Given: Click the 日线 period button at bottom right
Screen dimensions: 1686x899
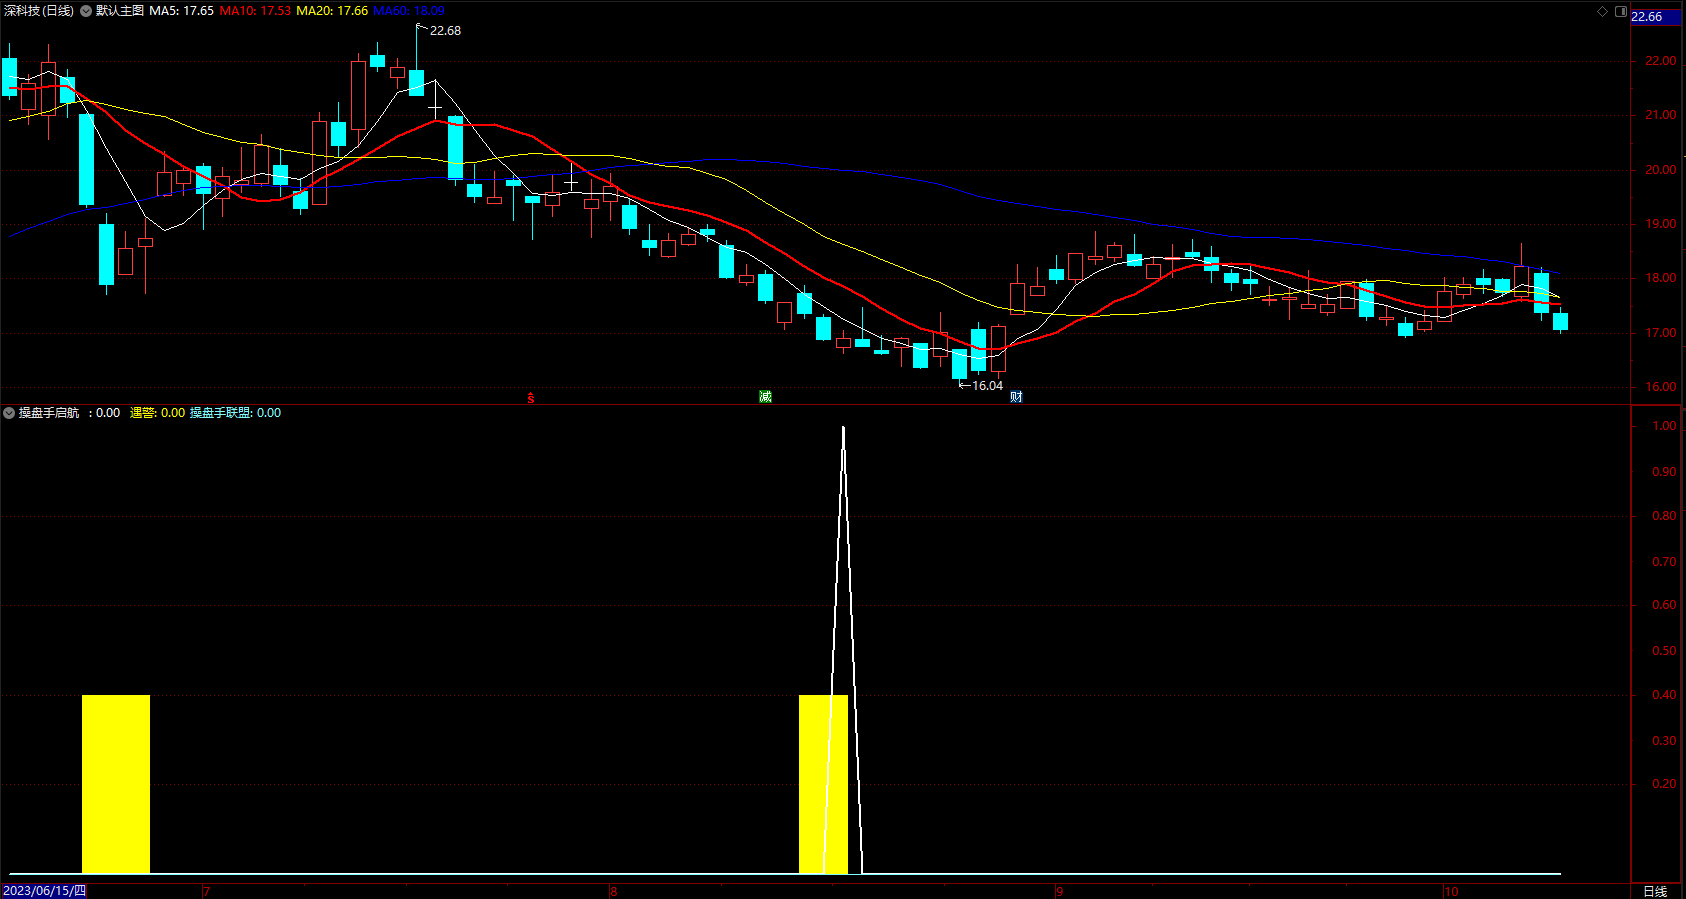Looking at the screenshot, I should [x=1655, y=891].
